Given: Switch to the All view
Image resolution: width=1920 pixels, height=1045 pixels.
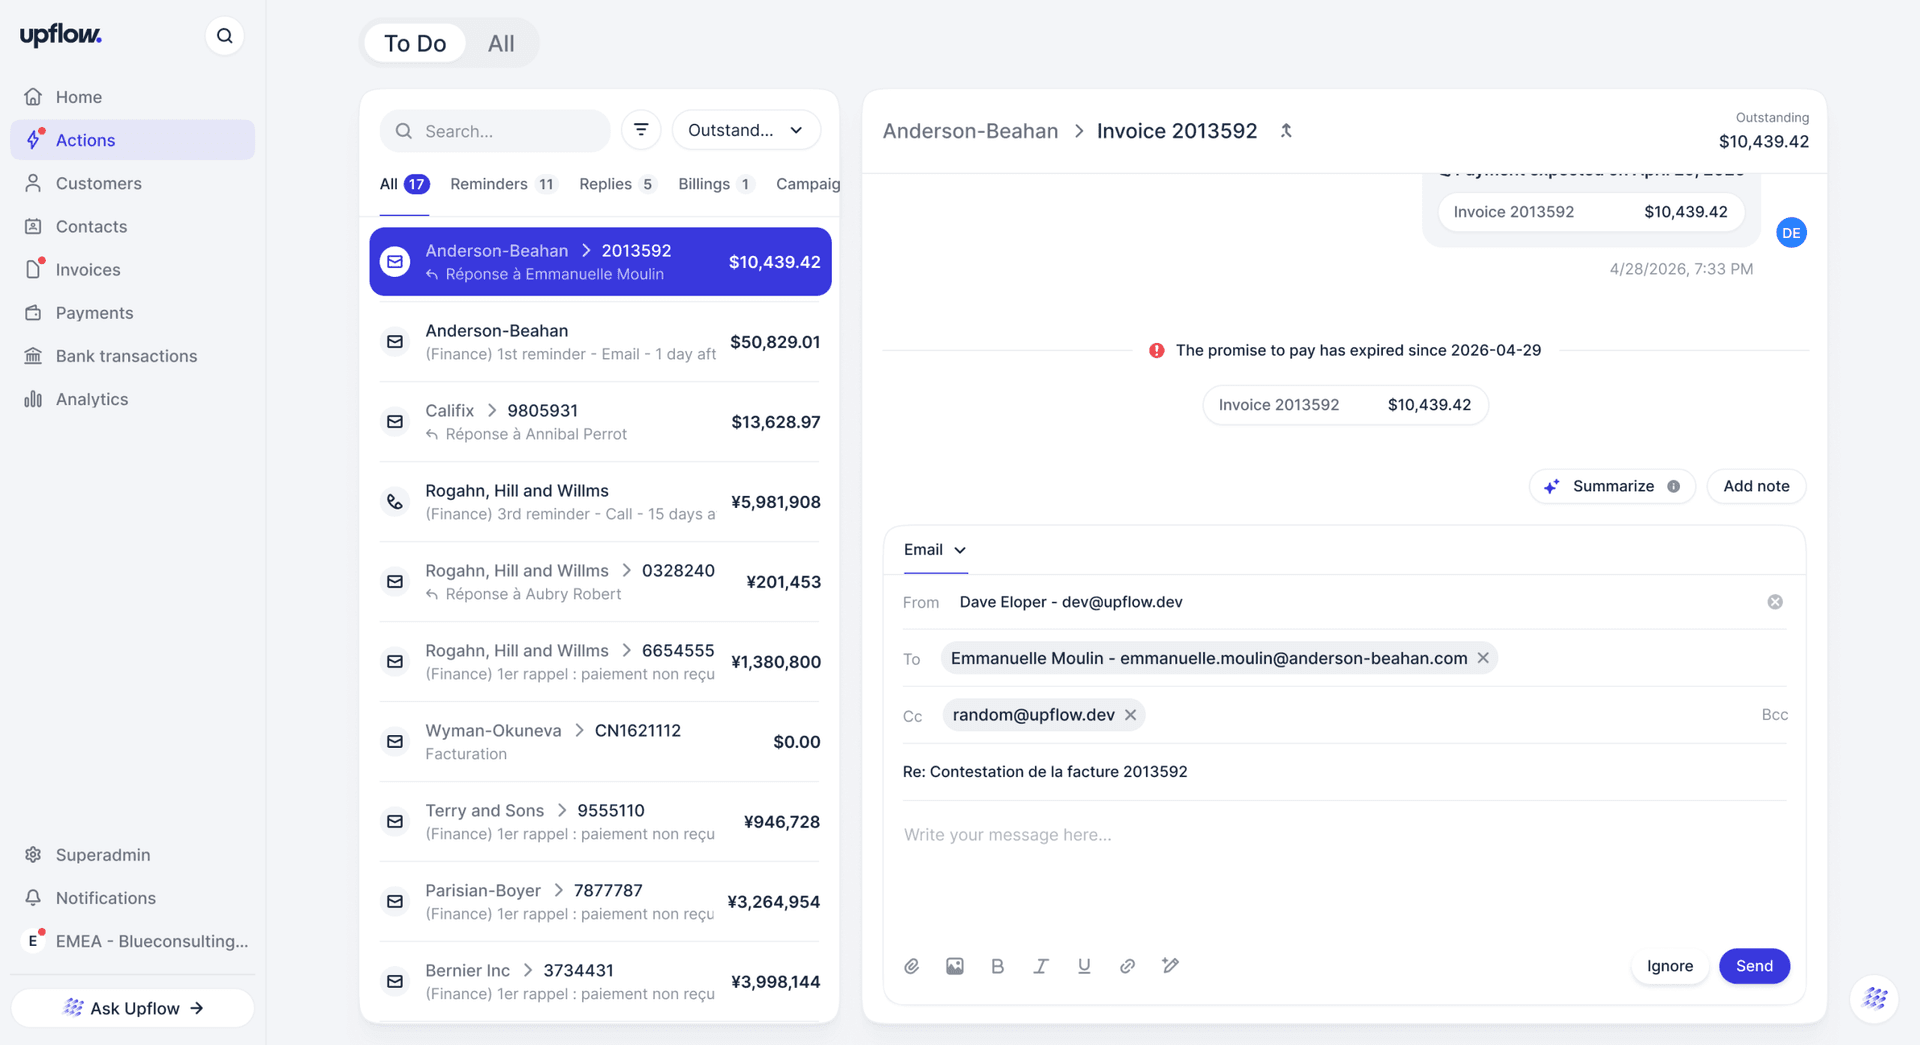Looking at the screenshot, I should [x=501, y=43].
